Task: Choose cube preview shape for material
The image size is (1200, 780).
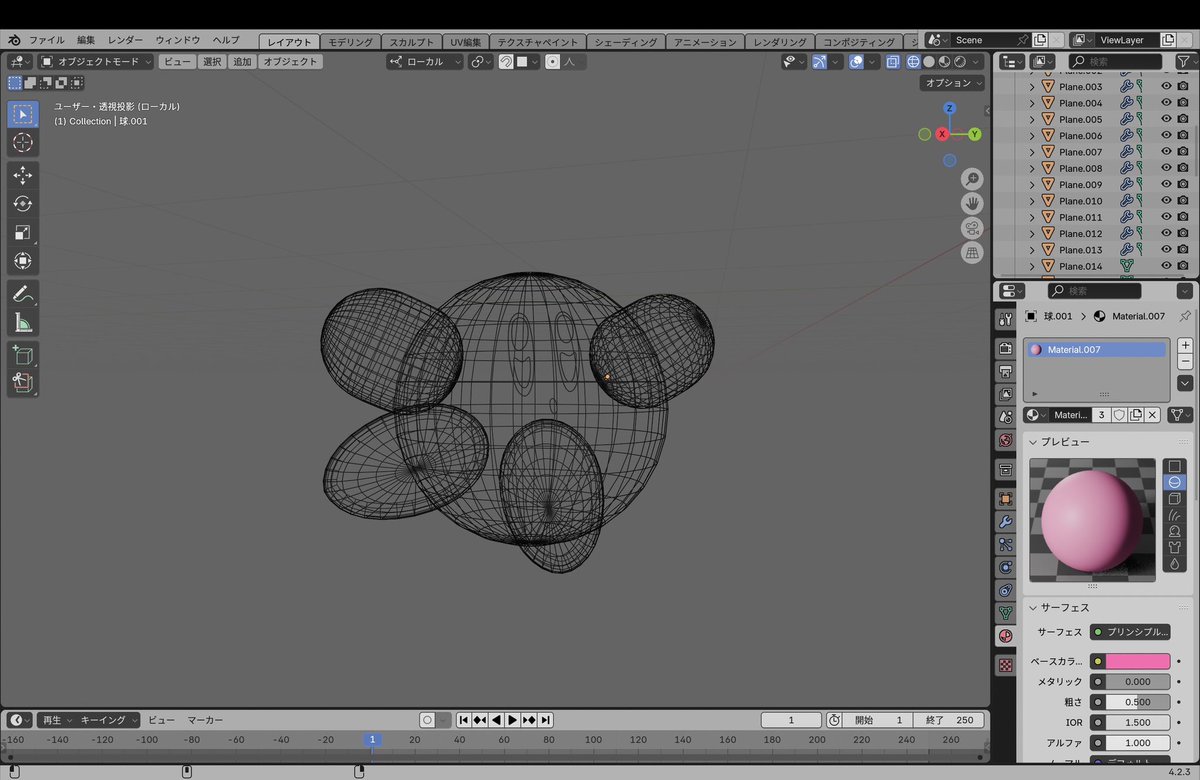Action: (1175, 498)
